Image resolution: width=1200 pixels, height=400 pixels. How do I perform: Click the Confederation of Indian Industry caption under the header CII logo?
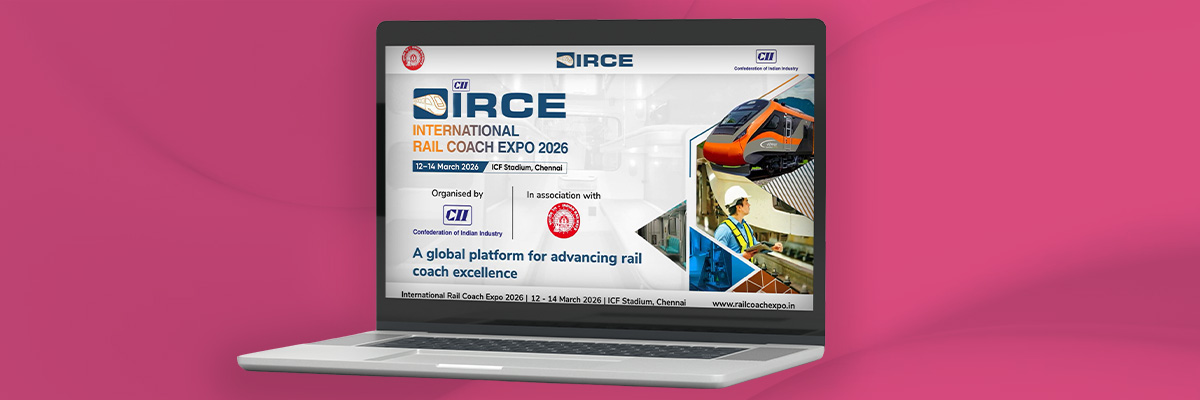tap(767, 67)
